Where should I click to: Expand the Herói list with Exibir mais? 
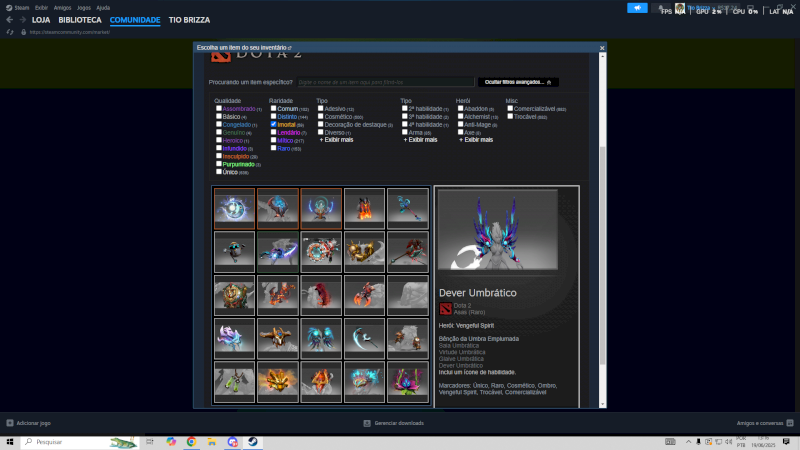[475, 140]
